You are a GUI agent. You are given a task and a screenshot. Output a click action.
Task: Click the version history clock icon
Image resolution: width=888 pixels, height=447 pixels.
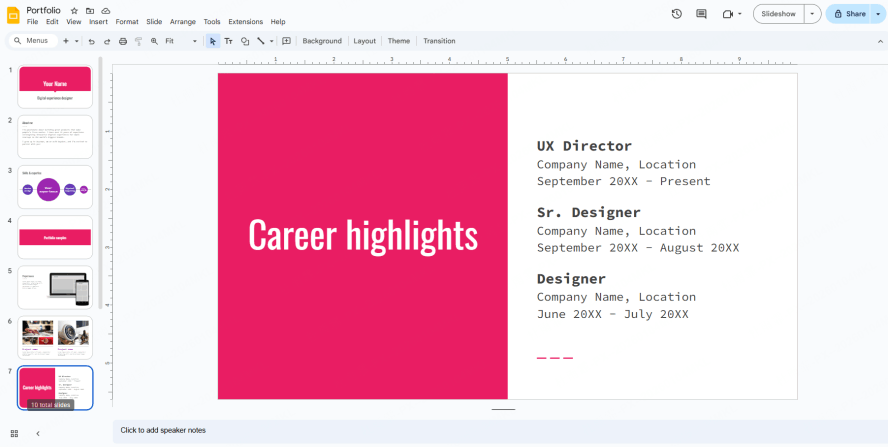pyautogui.click(x=676, y=14)
